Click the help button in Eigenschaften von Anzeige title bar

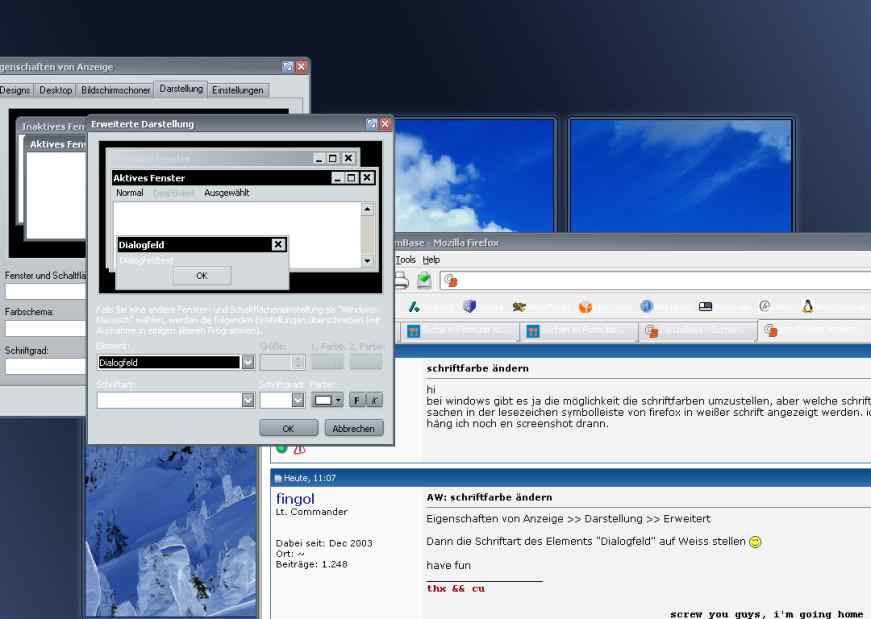click(288, 67)
